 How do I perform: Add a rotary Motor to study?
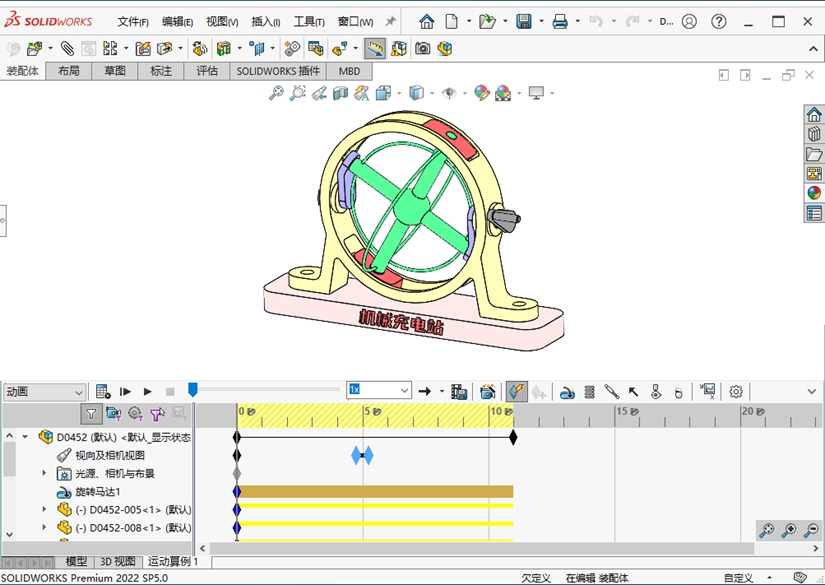tap(566, 391)
